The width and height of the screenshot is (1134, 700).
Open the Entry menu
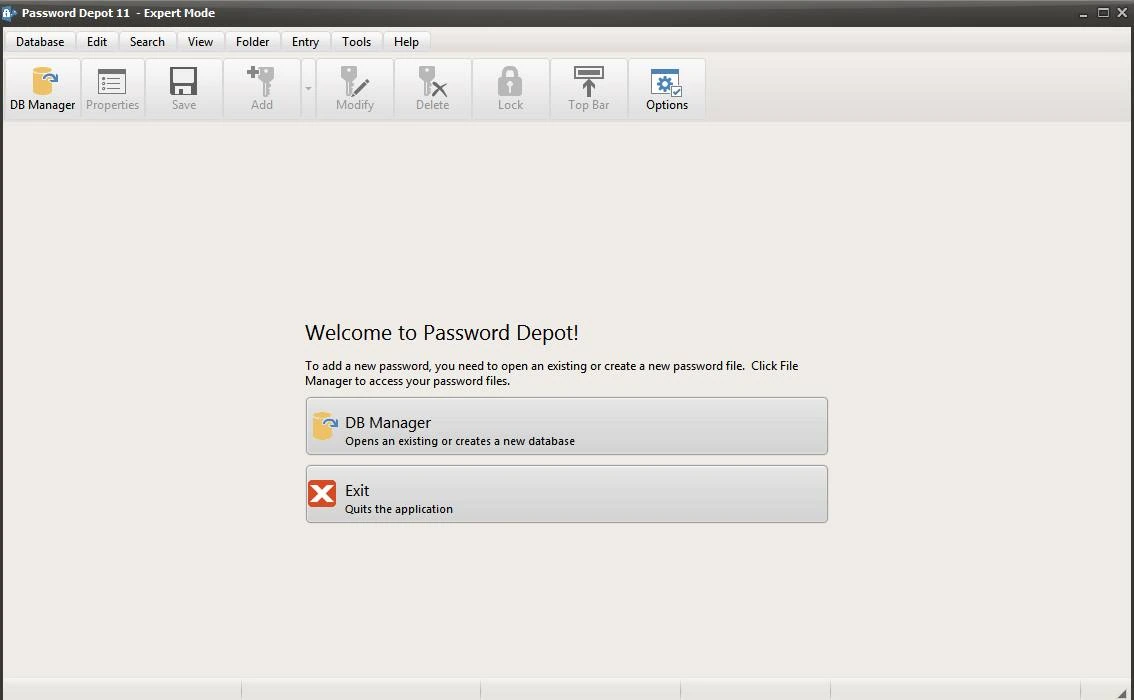click(x=305, y=42)
